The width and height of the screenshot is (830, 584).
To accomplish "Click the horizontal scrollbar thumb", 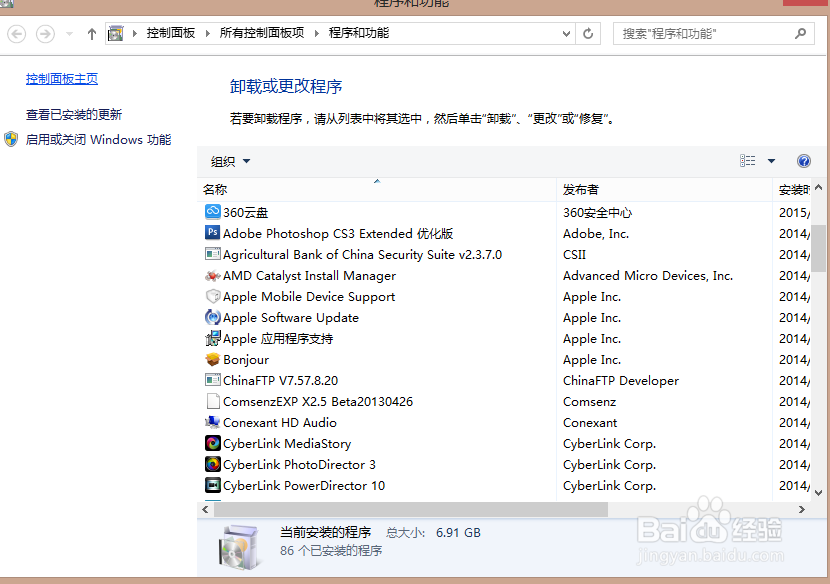I will pos(411,509).
